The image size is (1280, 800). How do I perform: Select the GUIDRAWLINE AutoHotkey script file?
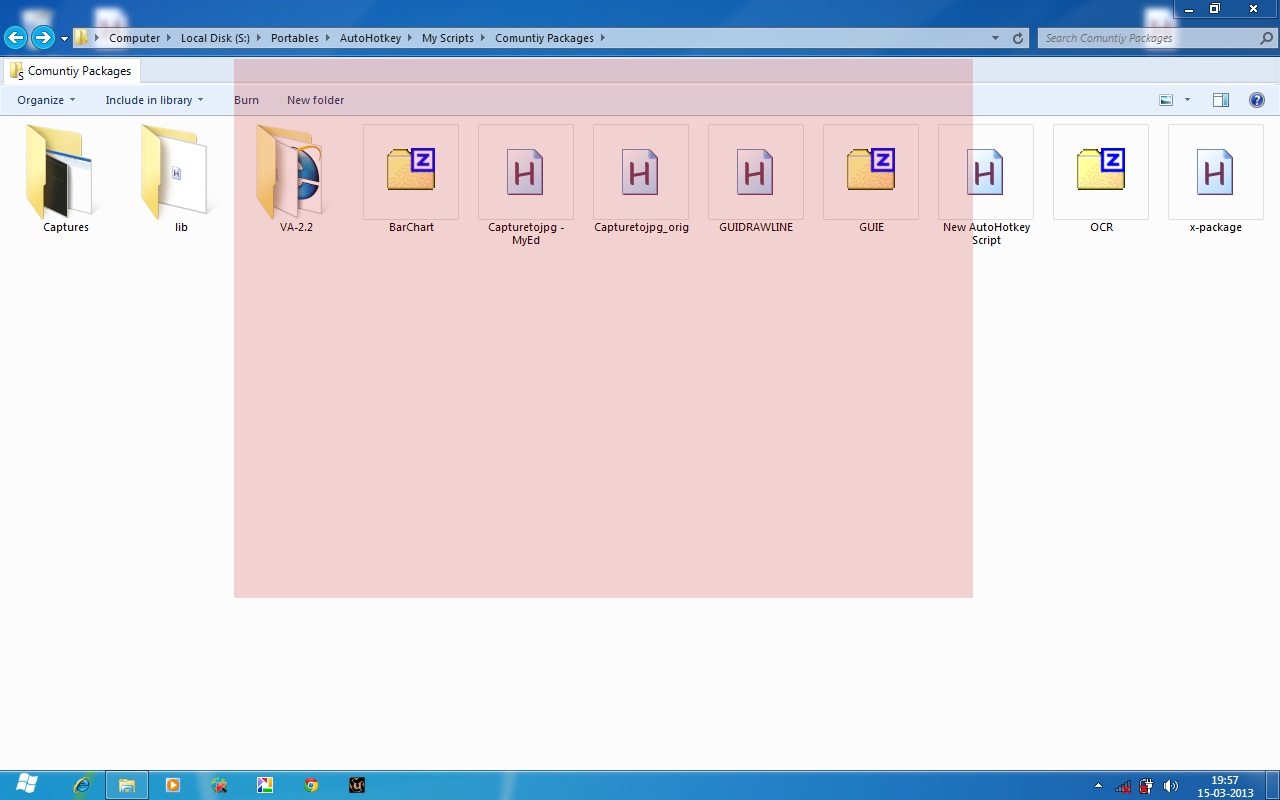pos(755,172)
